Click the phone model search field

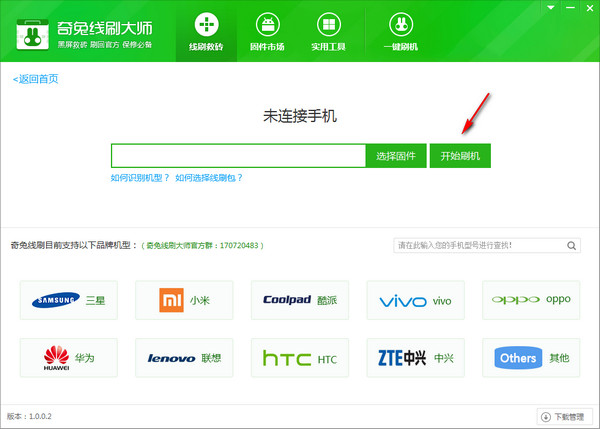tap(478, 245)
